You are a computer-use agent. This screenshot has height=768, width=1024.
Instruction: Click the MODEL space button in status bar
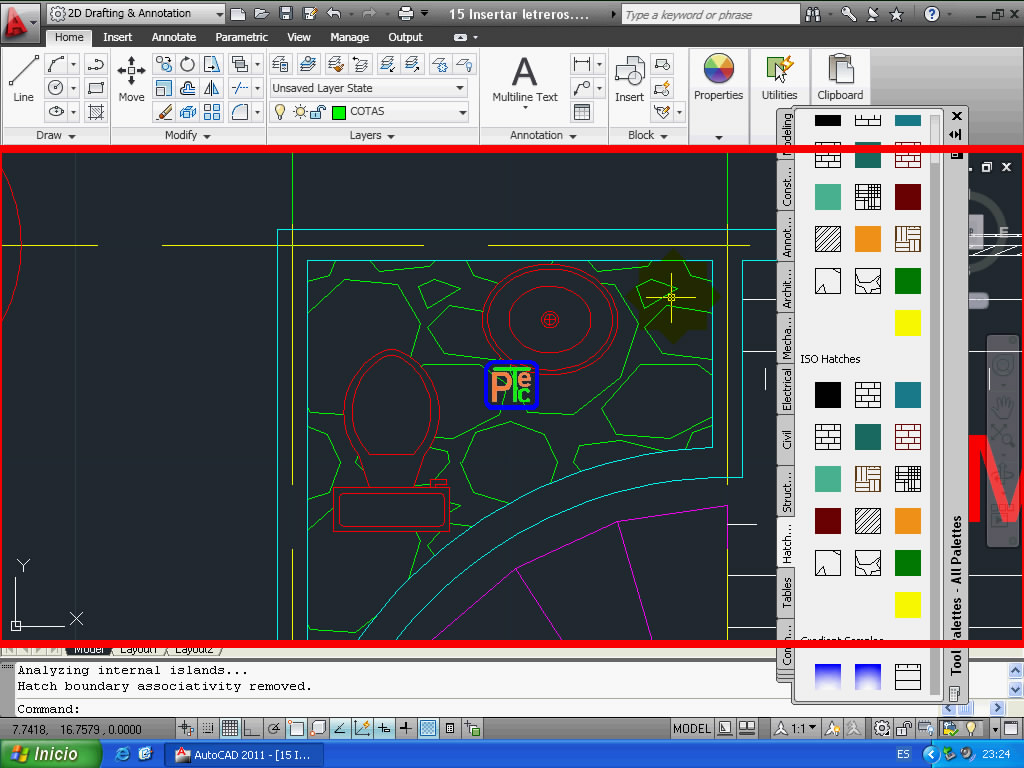[692, 728]
